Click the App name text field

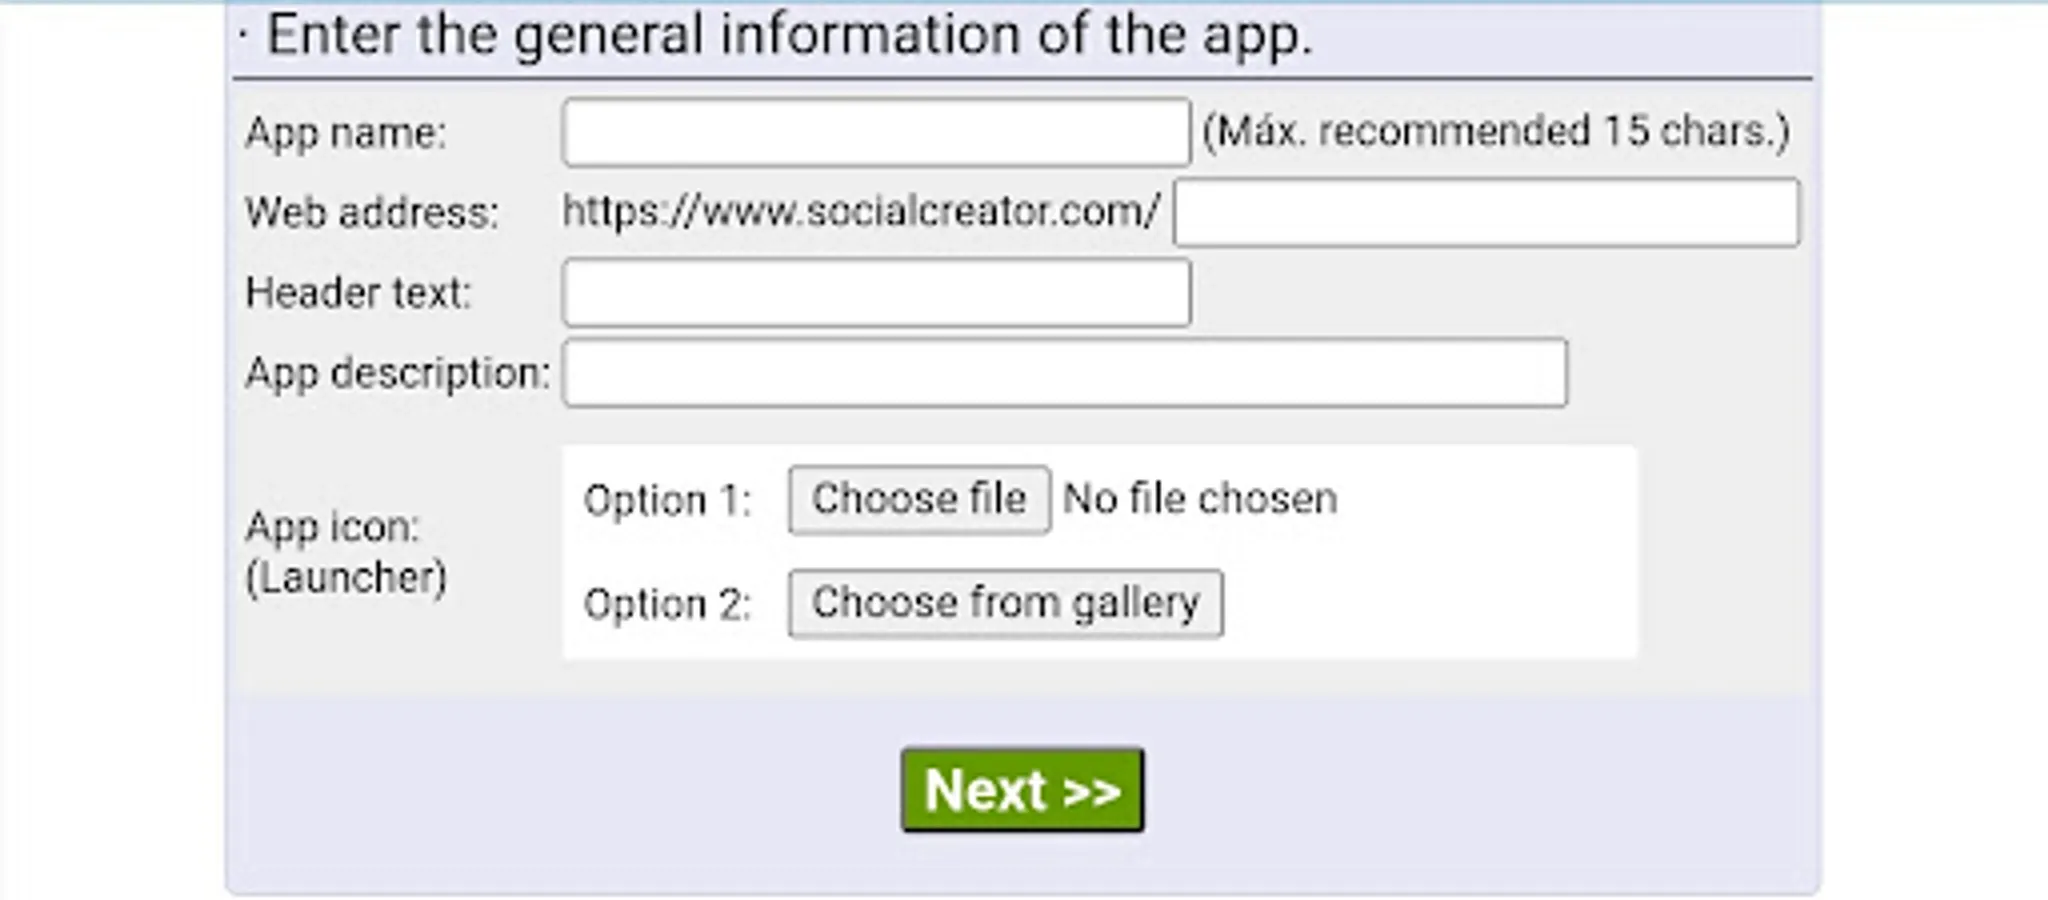coord(876,132)
